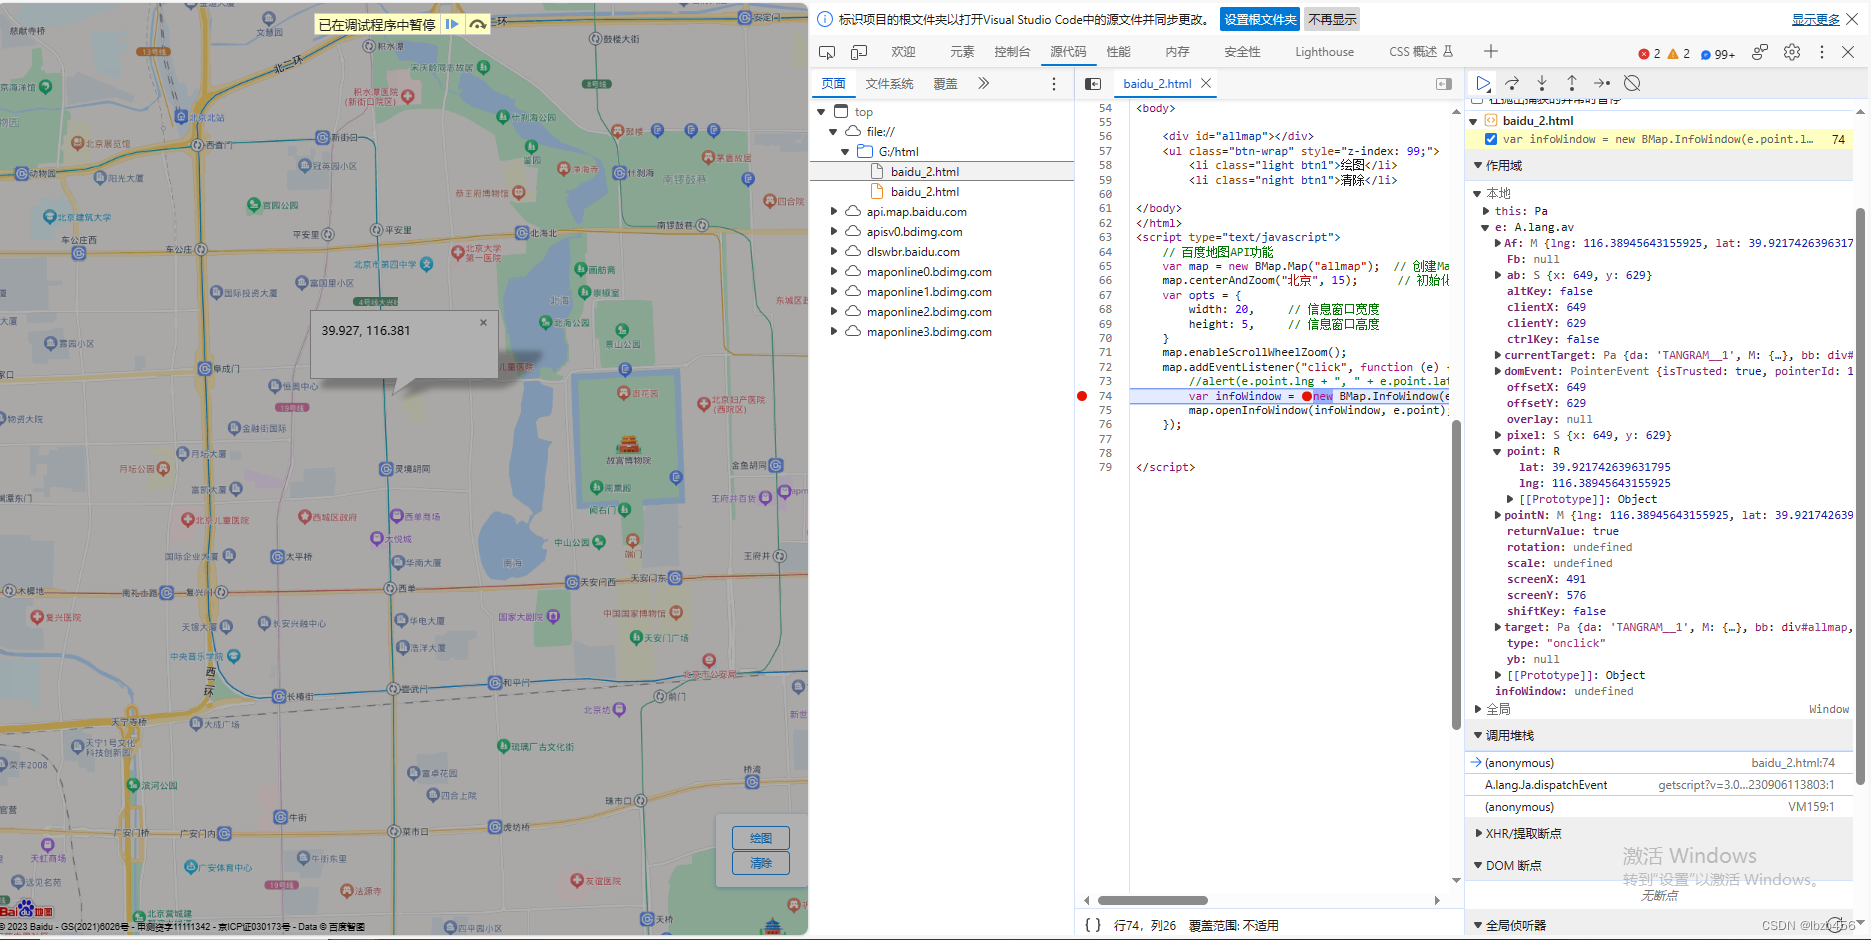Image resolution: width=1871 pixels, height=940 pixels.
Task: Click the 清除 map button
Action: click(x=761, y=863)
